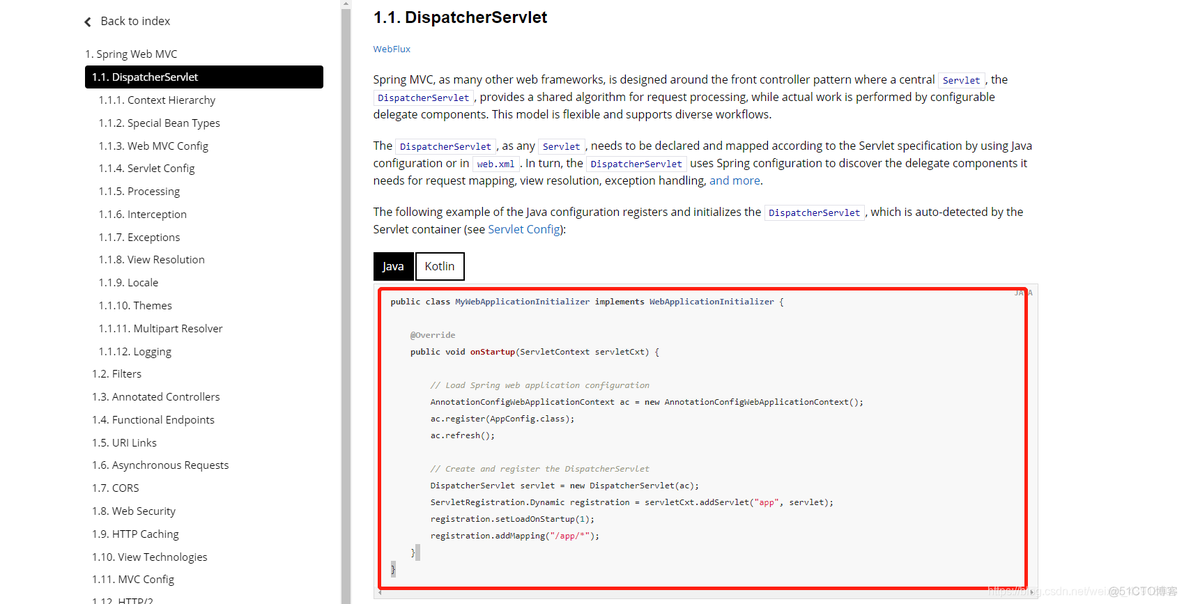Switch to the Kotlin code tab

point(439,267)
